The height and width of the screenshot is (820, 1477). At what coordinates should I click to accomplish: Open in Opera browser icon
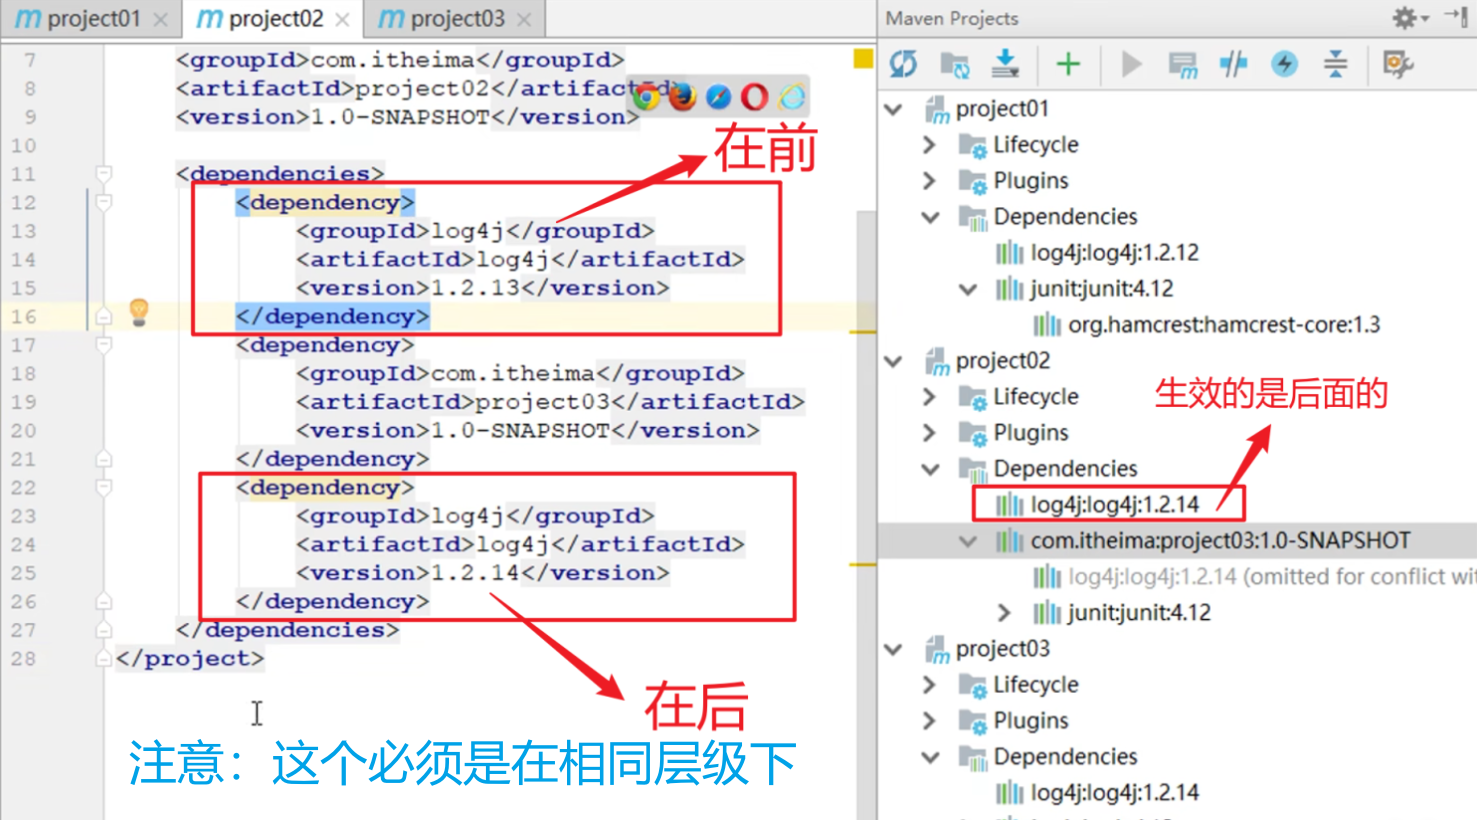click(755, 97)
